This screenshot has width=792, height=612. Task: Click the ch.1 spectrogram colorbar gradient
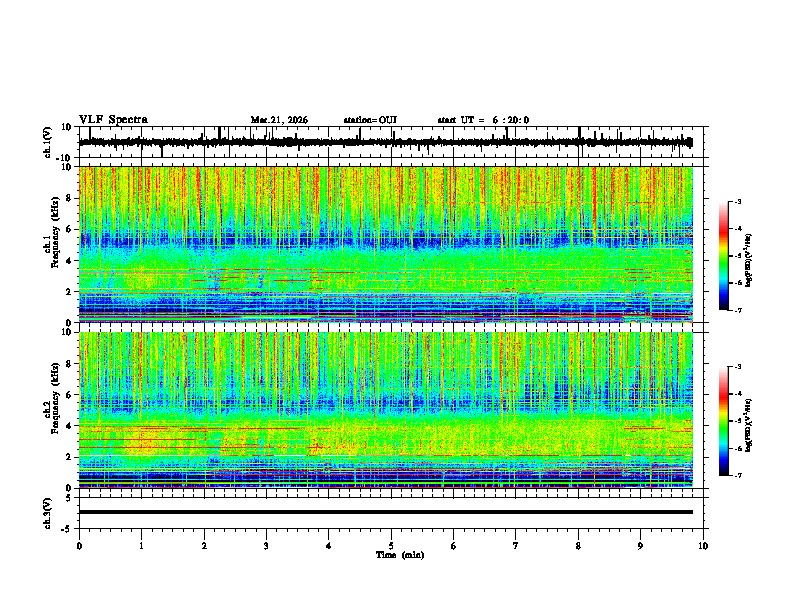coord(724,256)
